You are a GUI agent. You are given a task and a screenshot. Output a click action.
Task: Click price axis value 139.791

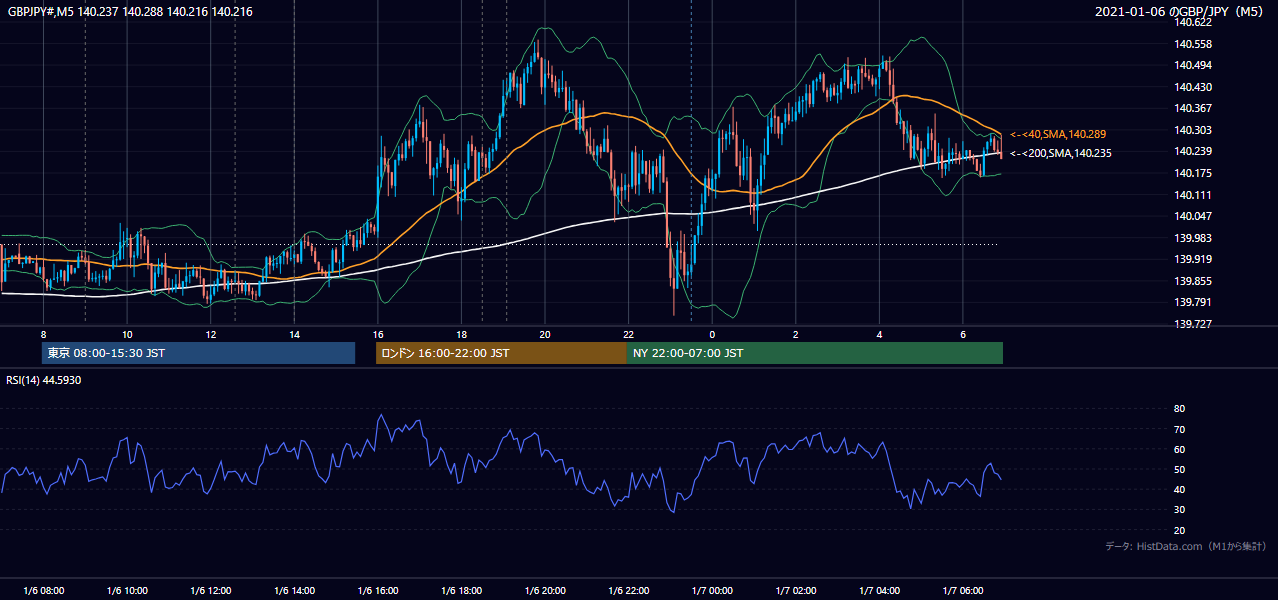(x=1193, y=302)
